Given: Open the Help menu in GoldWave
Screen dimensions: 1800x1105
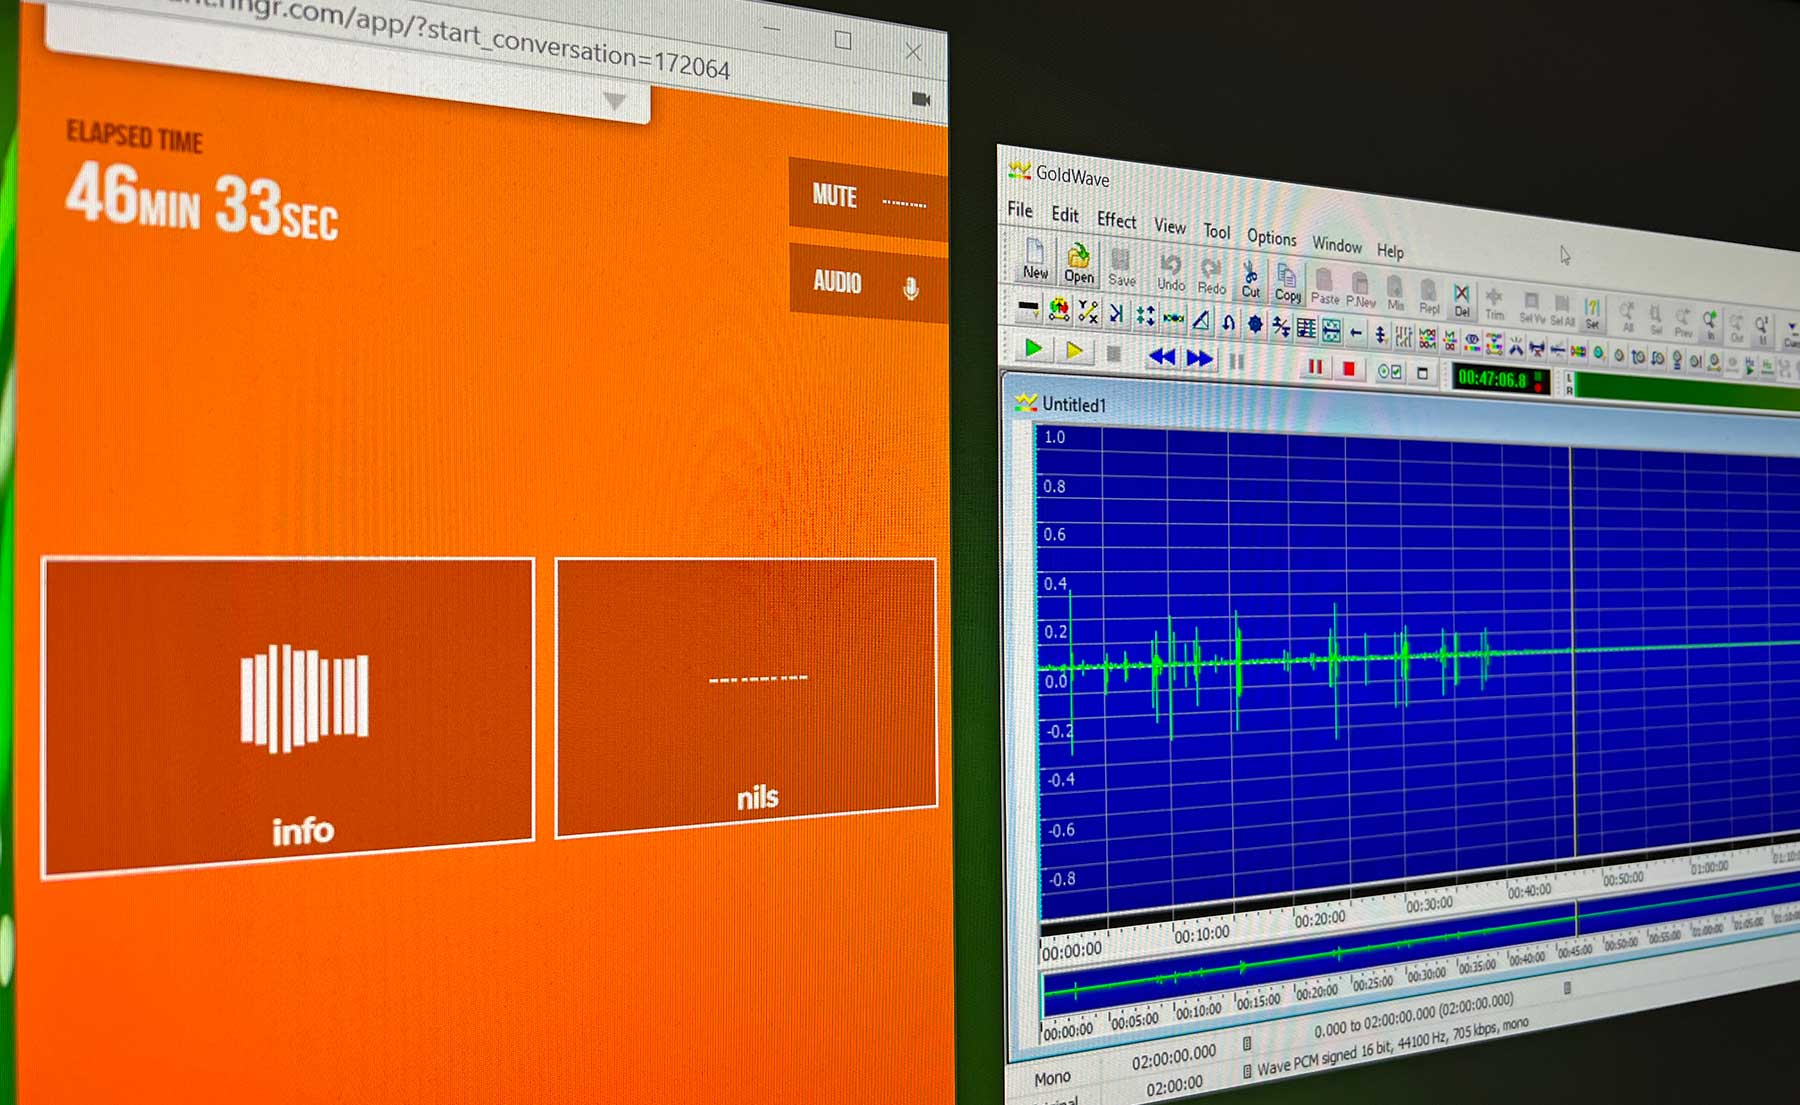Looking at the screenshot, I should 1390,251.
